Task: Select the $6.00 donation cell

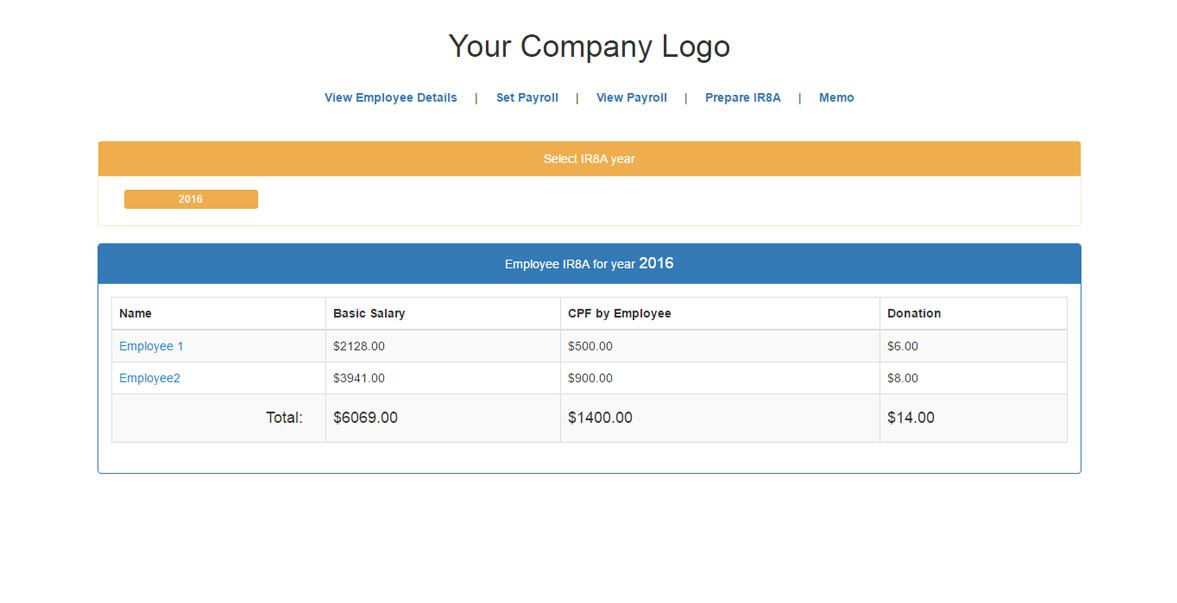Action: 974,346
